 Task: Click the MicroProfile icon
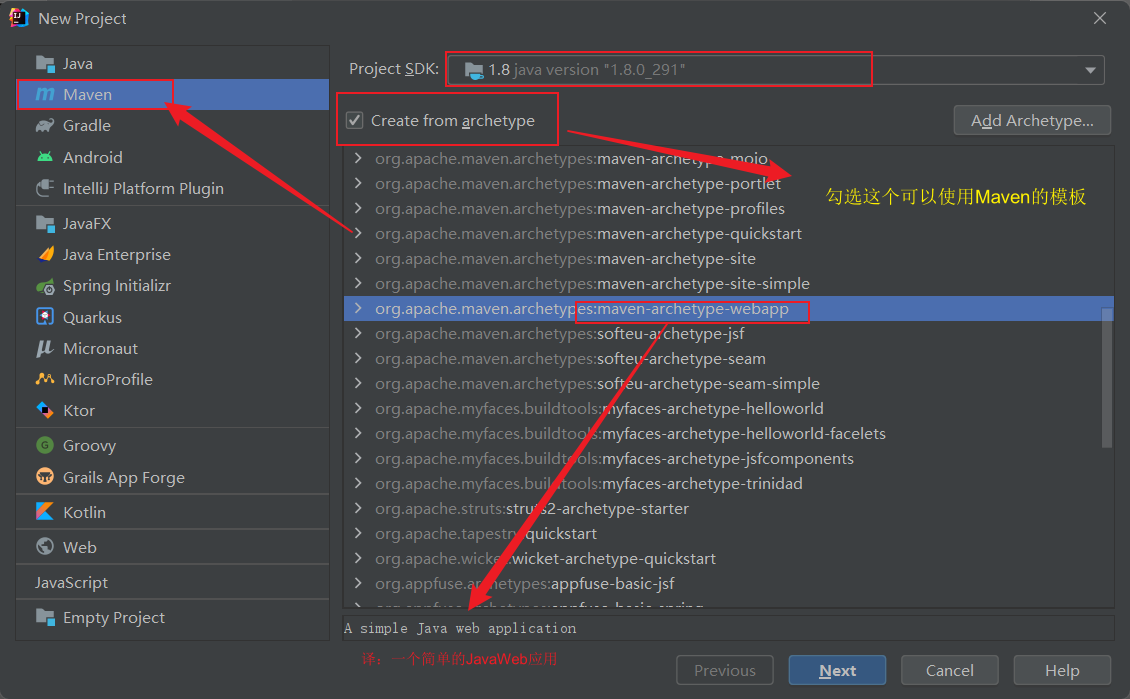45,379
